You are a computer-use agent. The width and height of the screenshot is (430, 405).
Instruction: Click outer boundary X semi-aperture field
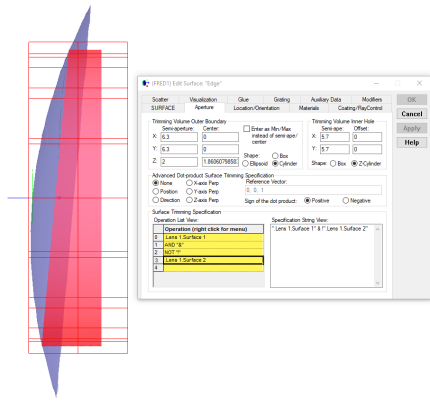[179, 137]
